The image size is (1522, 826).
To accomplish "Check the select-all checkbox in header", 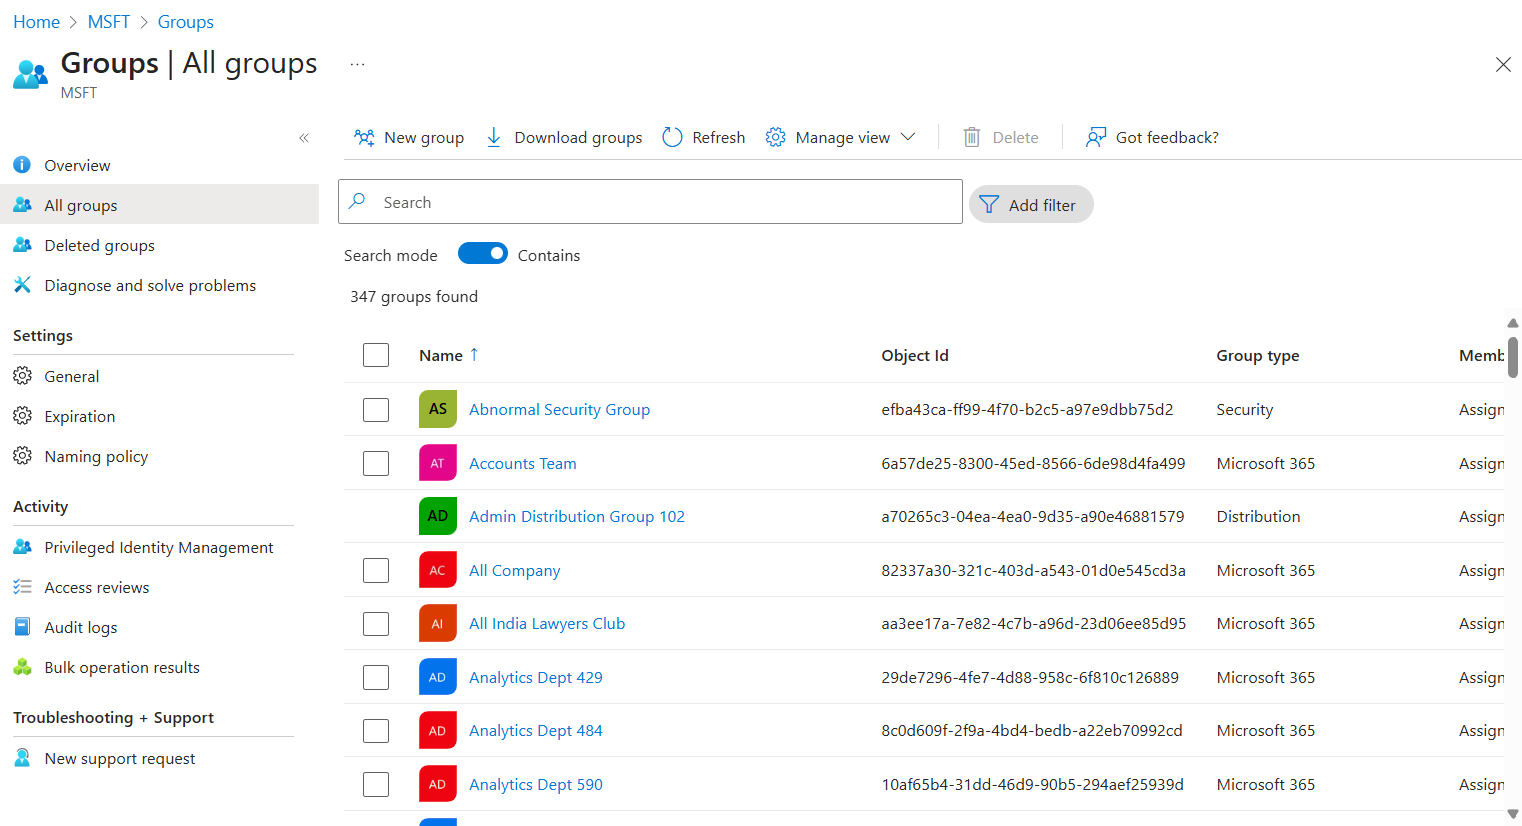I will 376,355.
